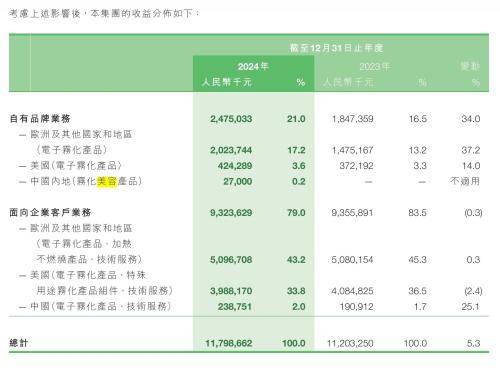Image resolution: width=500 pixels, height=368 pixels.
Task: Click percentage 21.0
Action: click(x=296, y=119)
